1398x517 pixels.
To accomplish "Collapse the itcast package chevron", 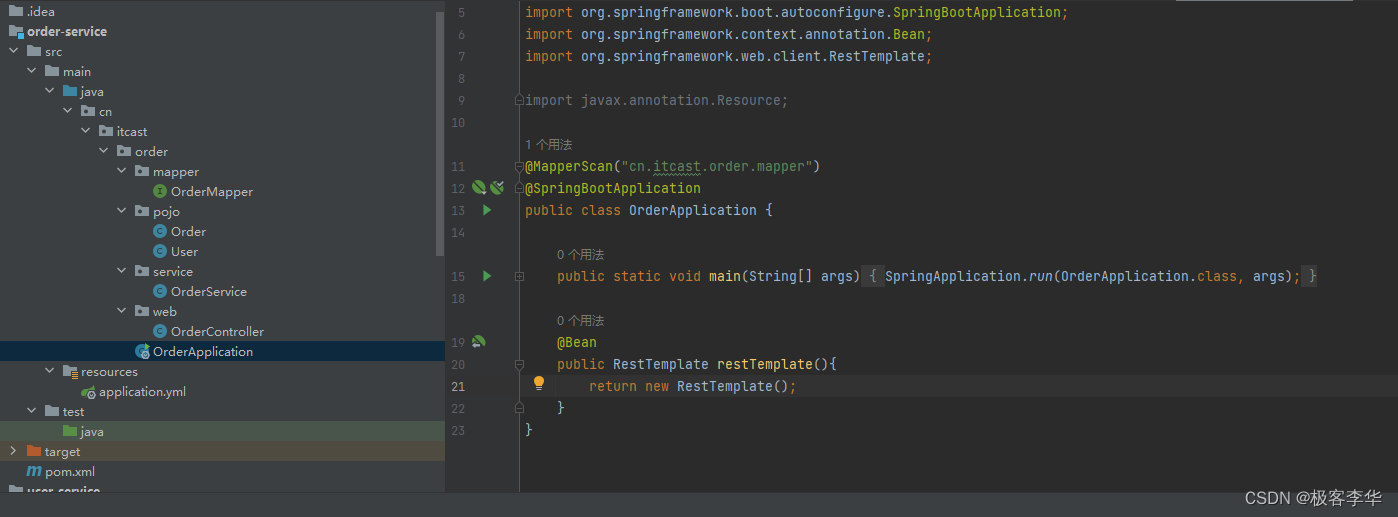I will [86, 131].
